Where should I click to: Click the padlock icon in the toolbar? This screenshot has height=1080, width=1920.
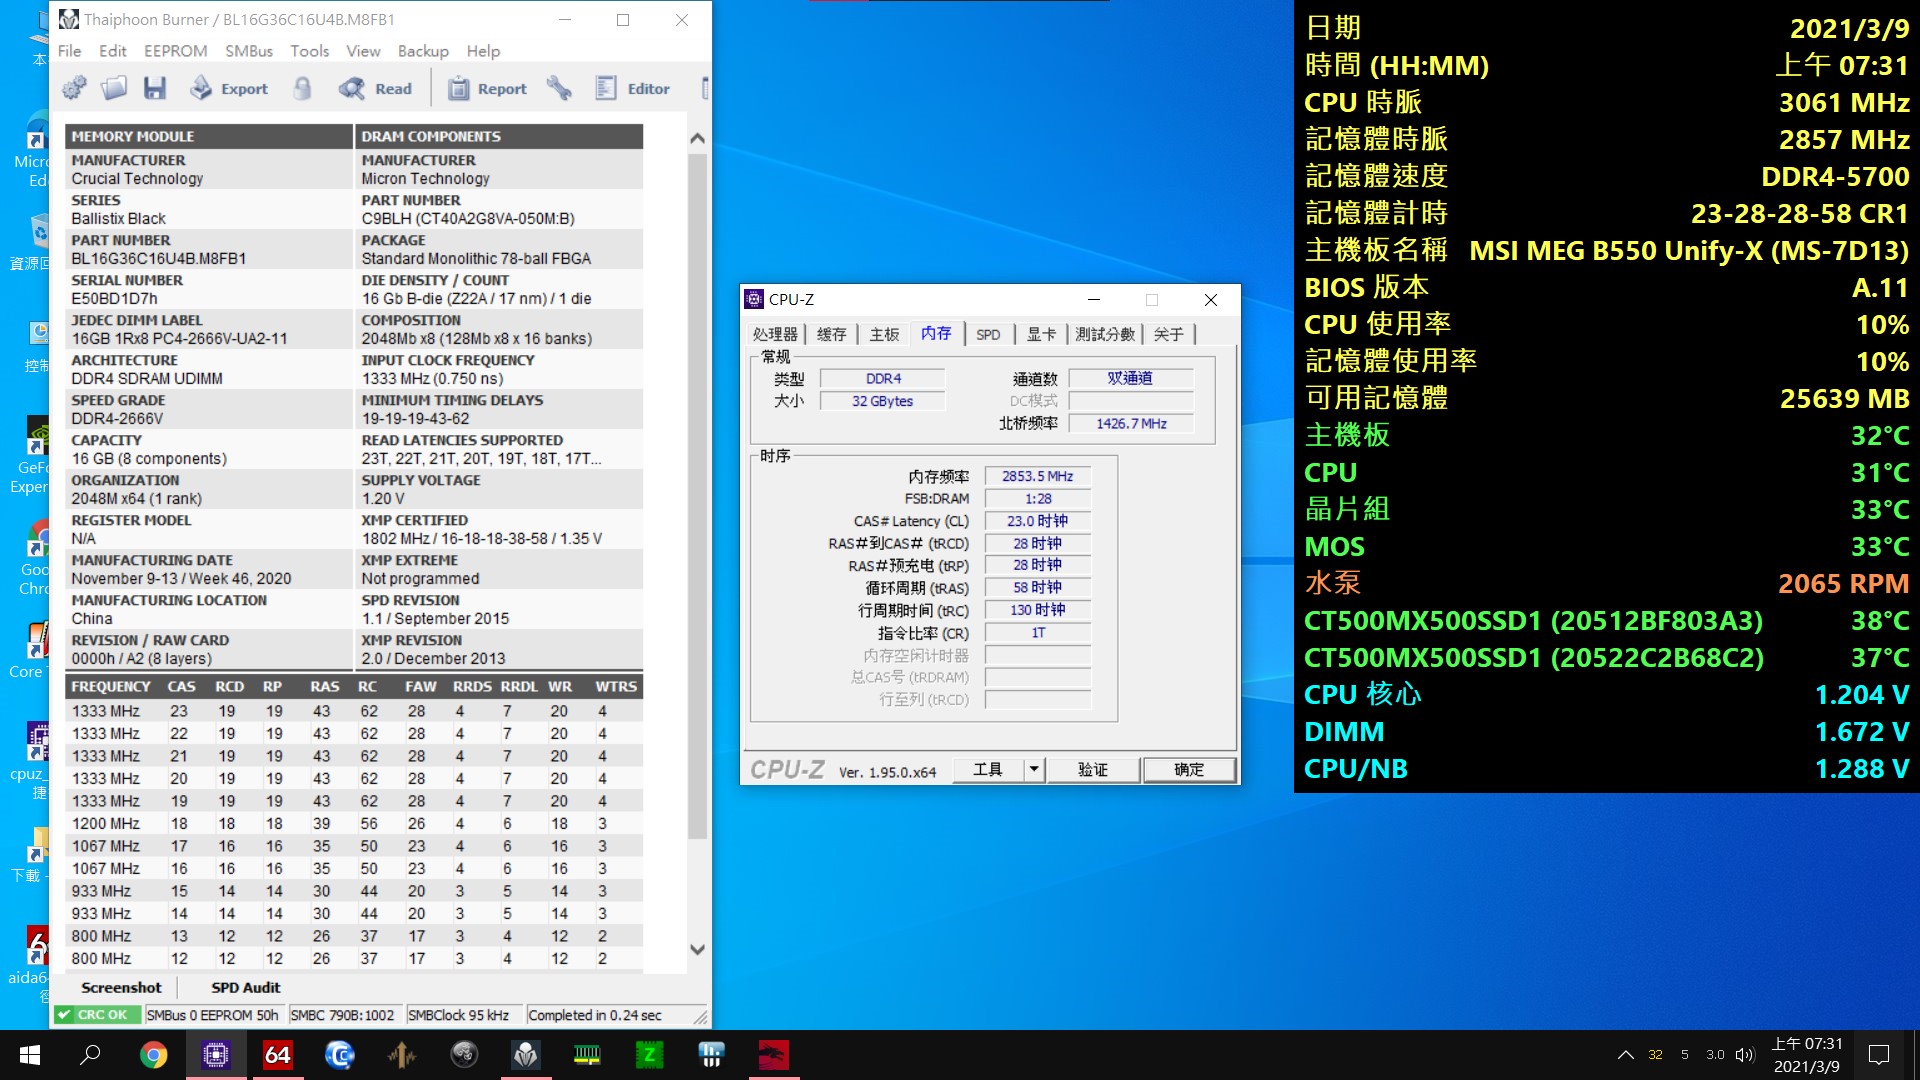[x=302, y=88]
